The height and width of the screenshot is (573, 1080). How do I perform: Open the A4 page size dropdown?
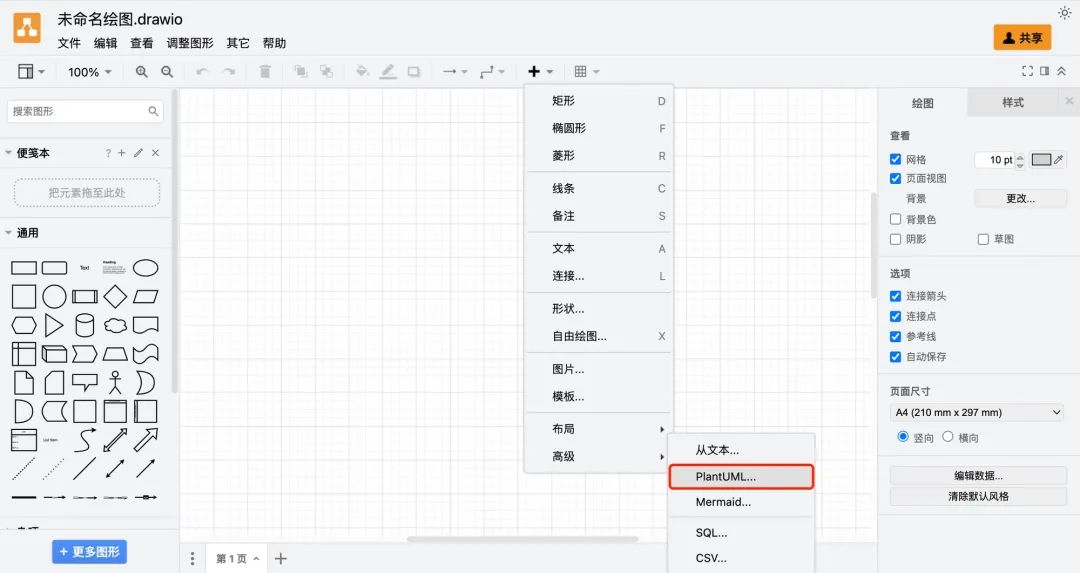click(978, 413)
